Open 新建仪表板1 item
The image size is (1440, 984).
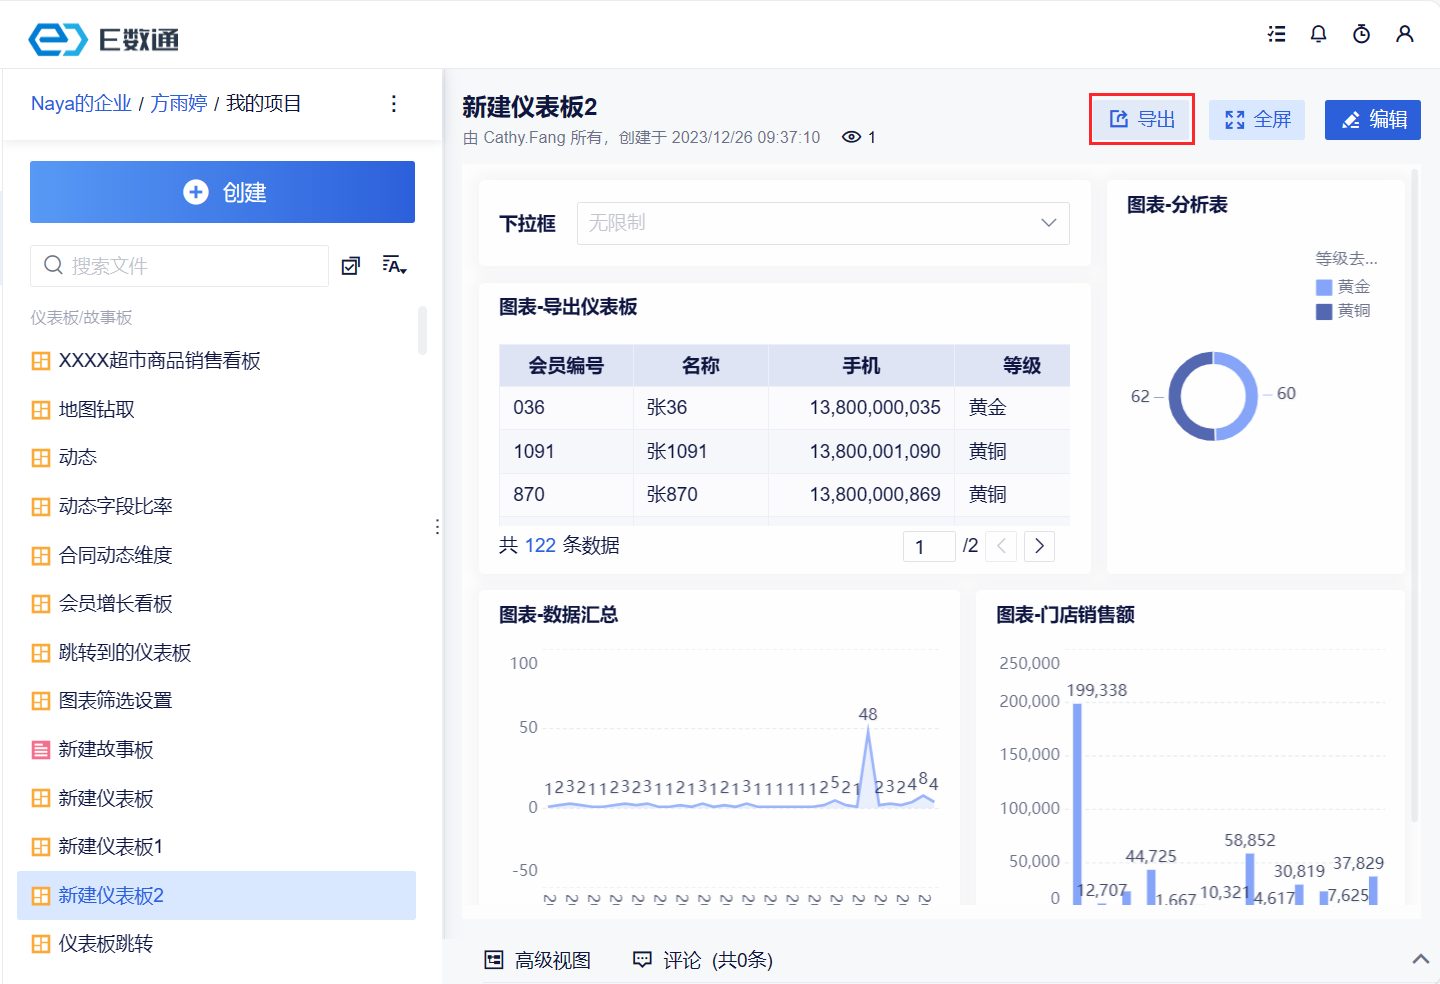click(111, 847)
